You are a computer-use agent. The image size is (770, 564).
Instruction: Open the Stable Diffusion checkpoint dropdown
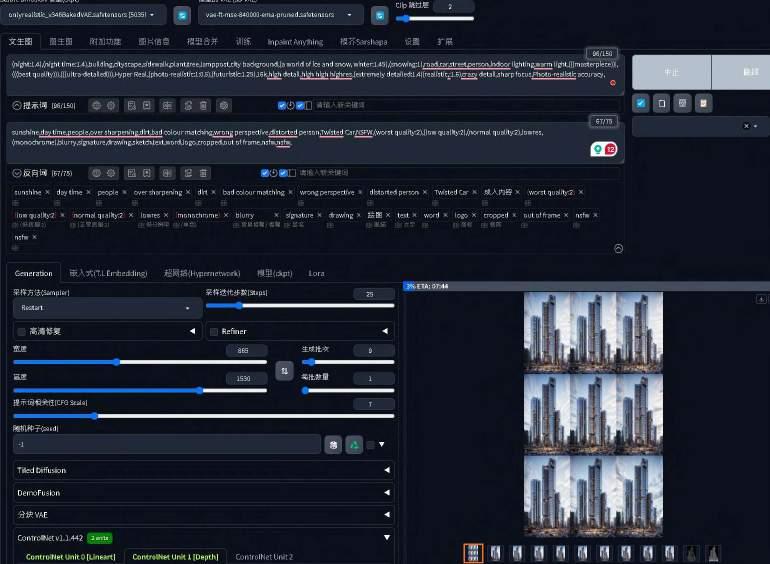tap(82, 15)
